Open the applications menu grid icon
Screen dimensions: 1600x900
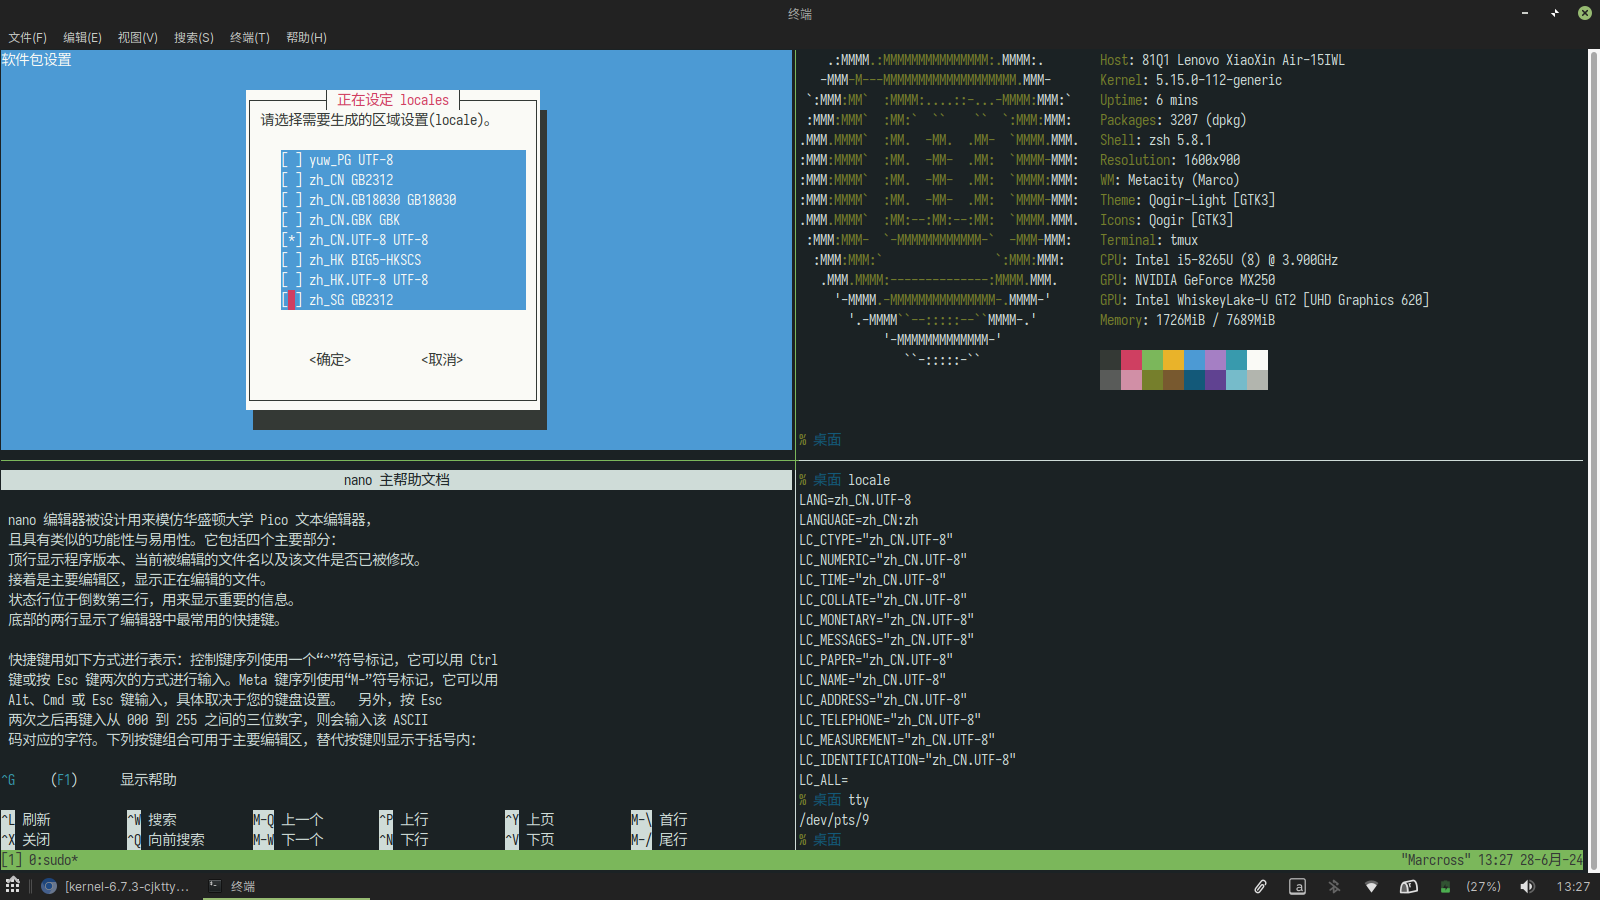pyautogui.click(x=13, y=885)
